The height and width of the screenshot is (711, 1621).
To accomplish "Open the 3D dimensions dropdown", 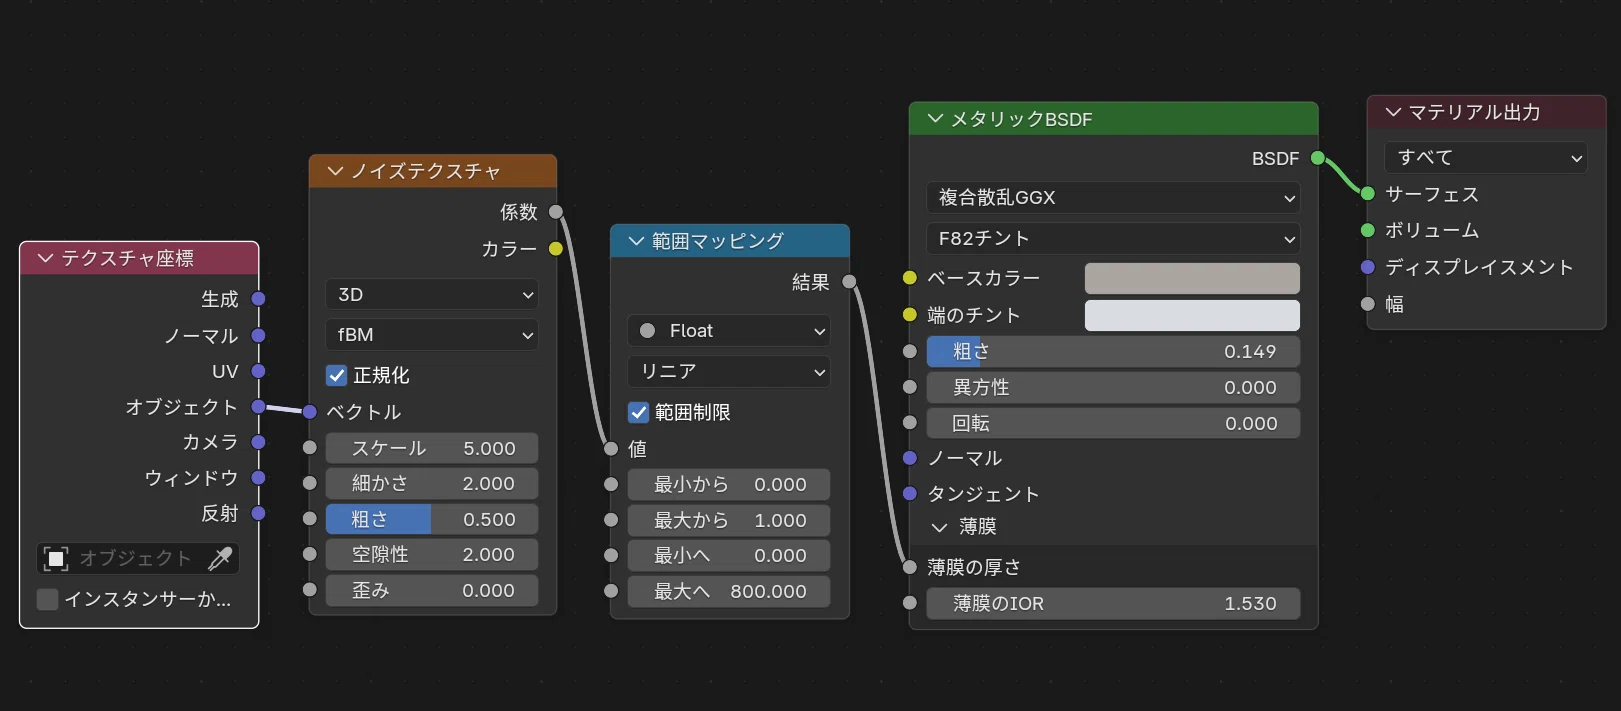I will 432,294.
